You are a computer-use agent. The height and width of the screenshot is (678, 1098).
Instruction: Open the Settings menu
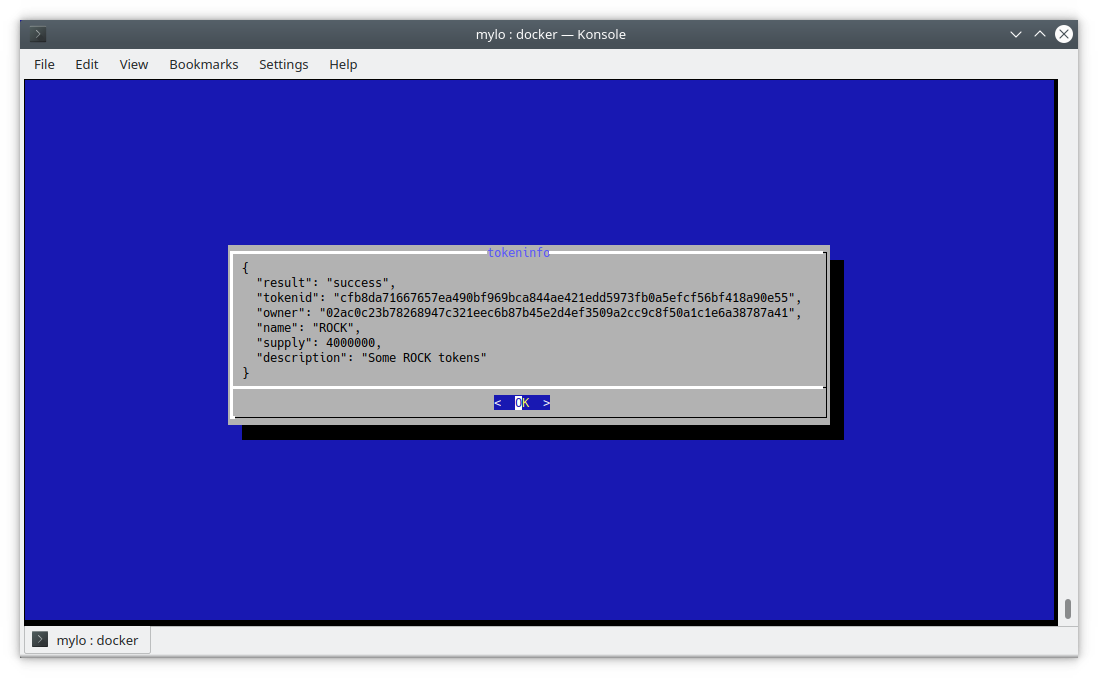click(x=283, y=64)
